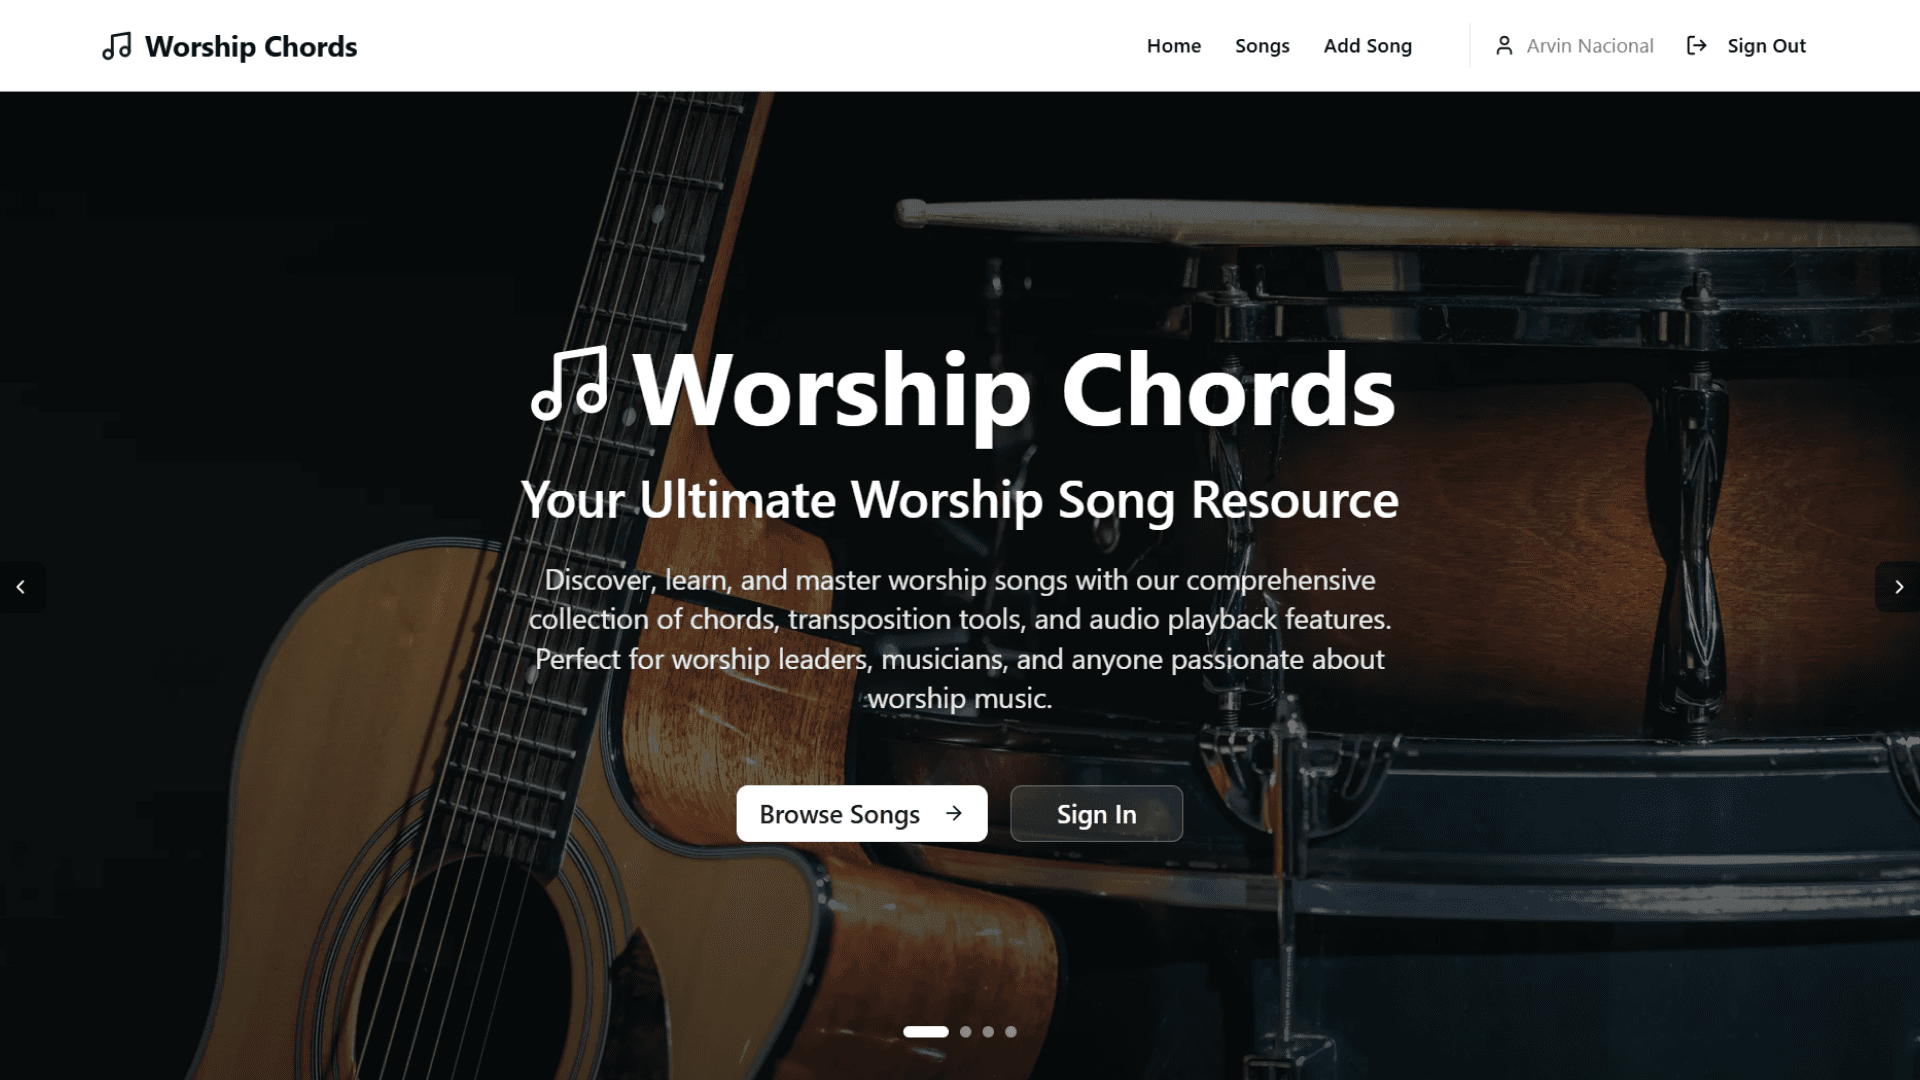
Task: Open the Home nav item
Action: 1174,46
